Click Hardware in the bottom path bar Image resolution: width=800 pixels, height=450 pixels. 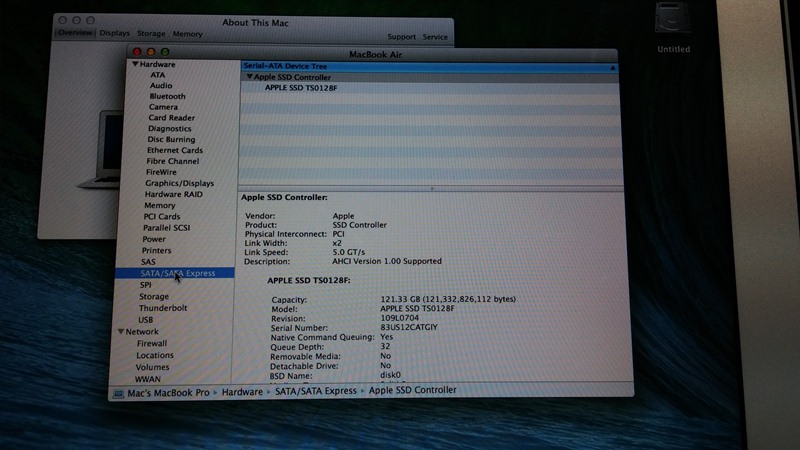point(242,393)
